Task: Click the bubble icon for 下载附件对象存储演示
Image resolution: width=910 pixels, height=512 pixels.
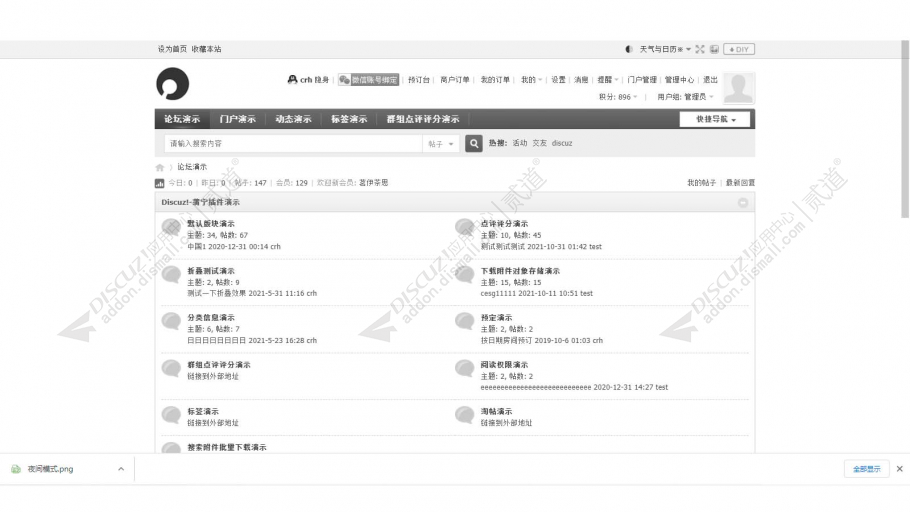Action: pos(465,274)
